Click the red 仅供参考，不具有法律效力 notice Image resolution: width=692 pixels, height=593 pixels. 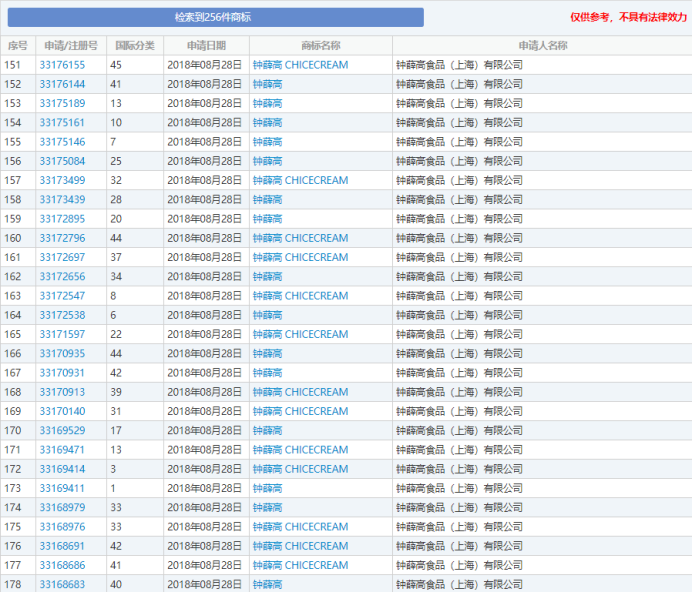[628, 17]
